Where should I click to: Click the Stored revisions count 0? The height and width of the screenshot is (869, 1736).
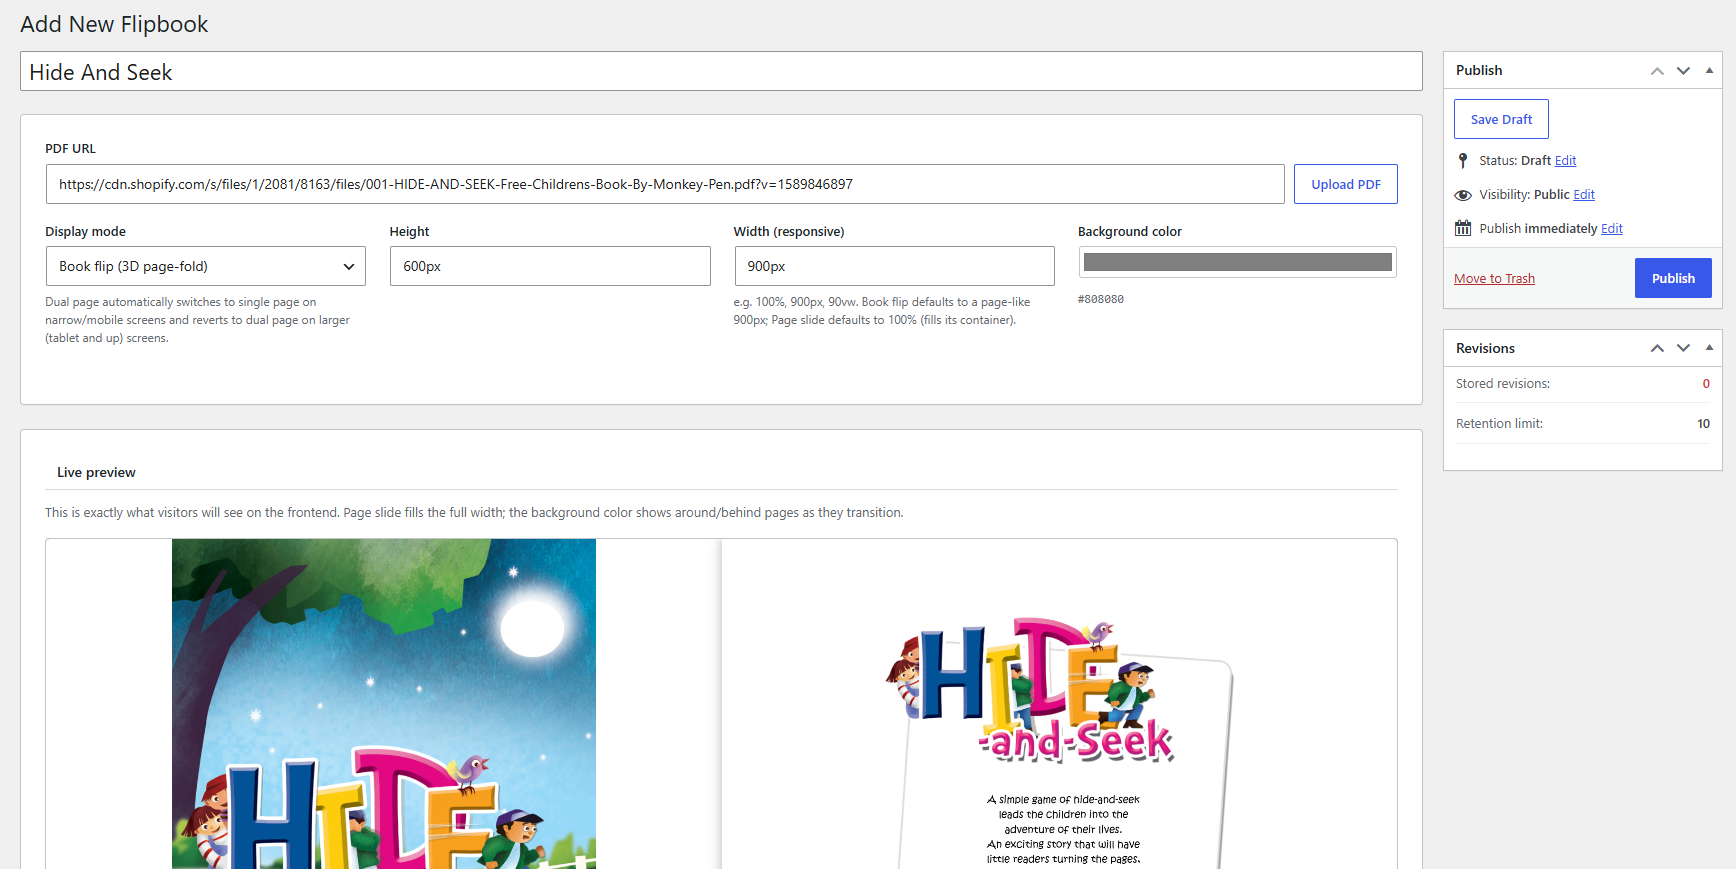coord(1706,384)
